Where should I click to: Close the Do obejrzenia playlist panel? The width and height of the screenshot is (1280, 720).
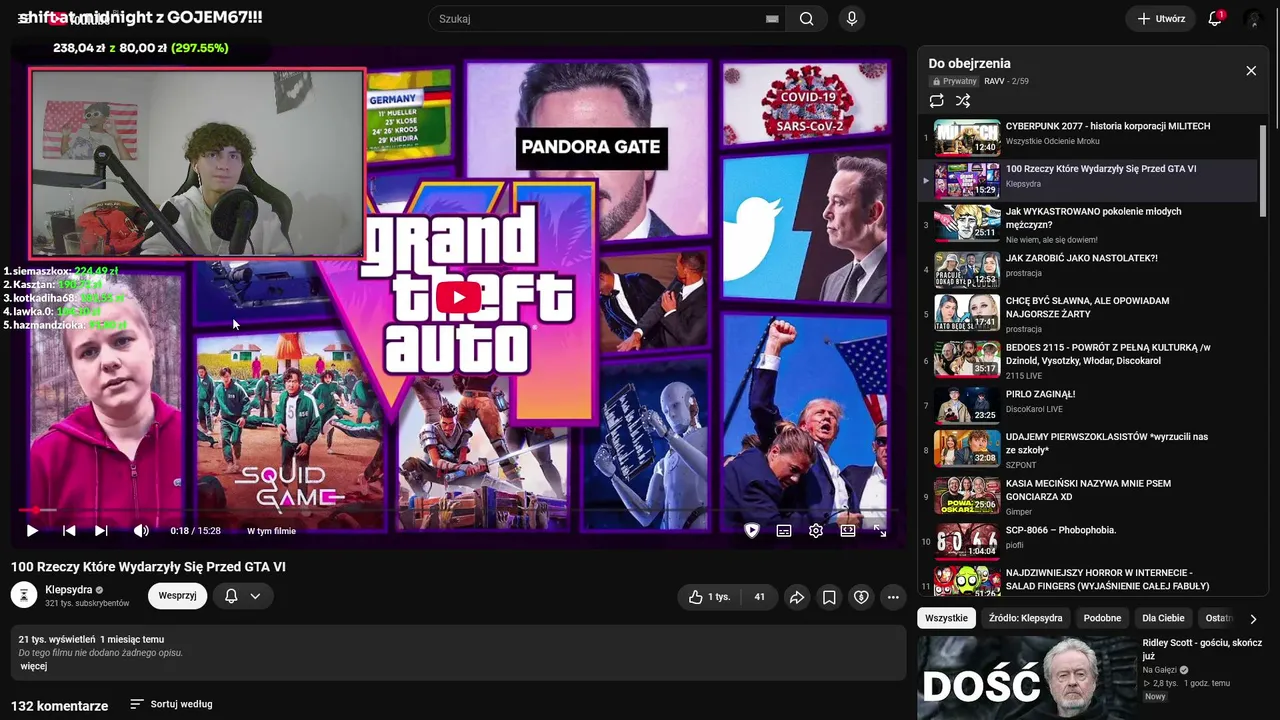click(x=1251, y=71)
